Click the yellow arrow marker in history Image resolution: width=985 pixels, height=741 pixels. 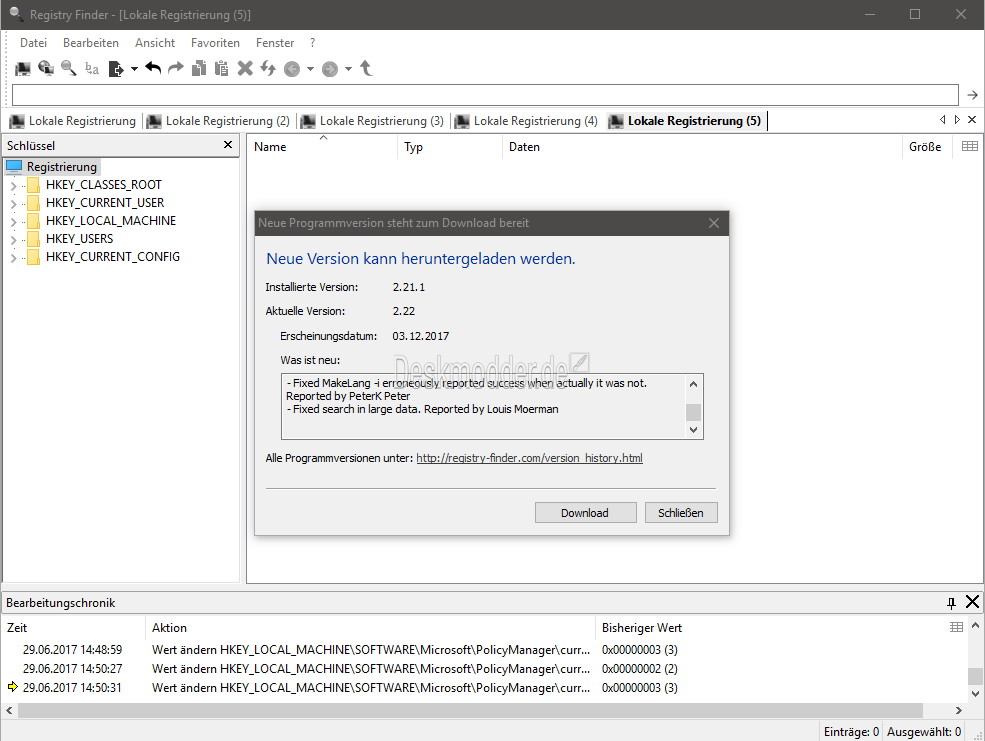(x=13, y=686)
